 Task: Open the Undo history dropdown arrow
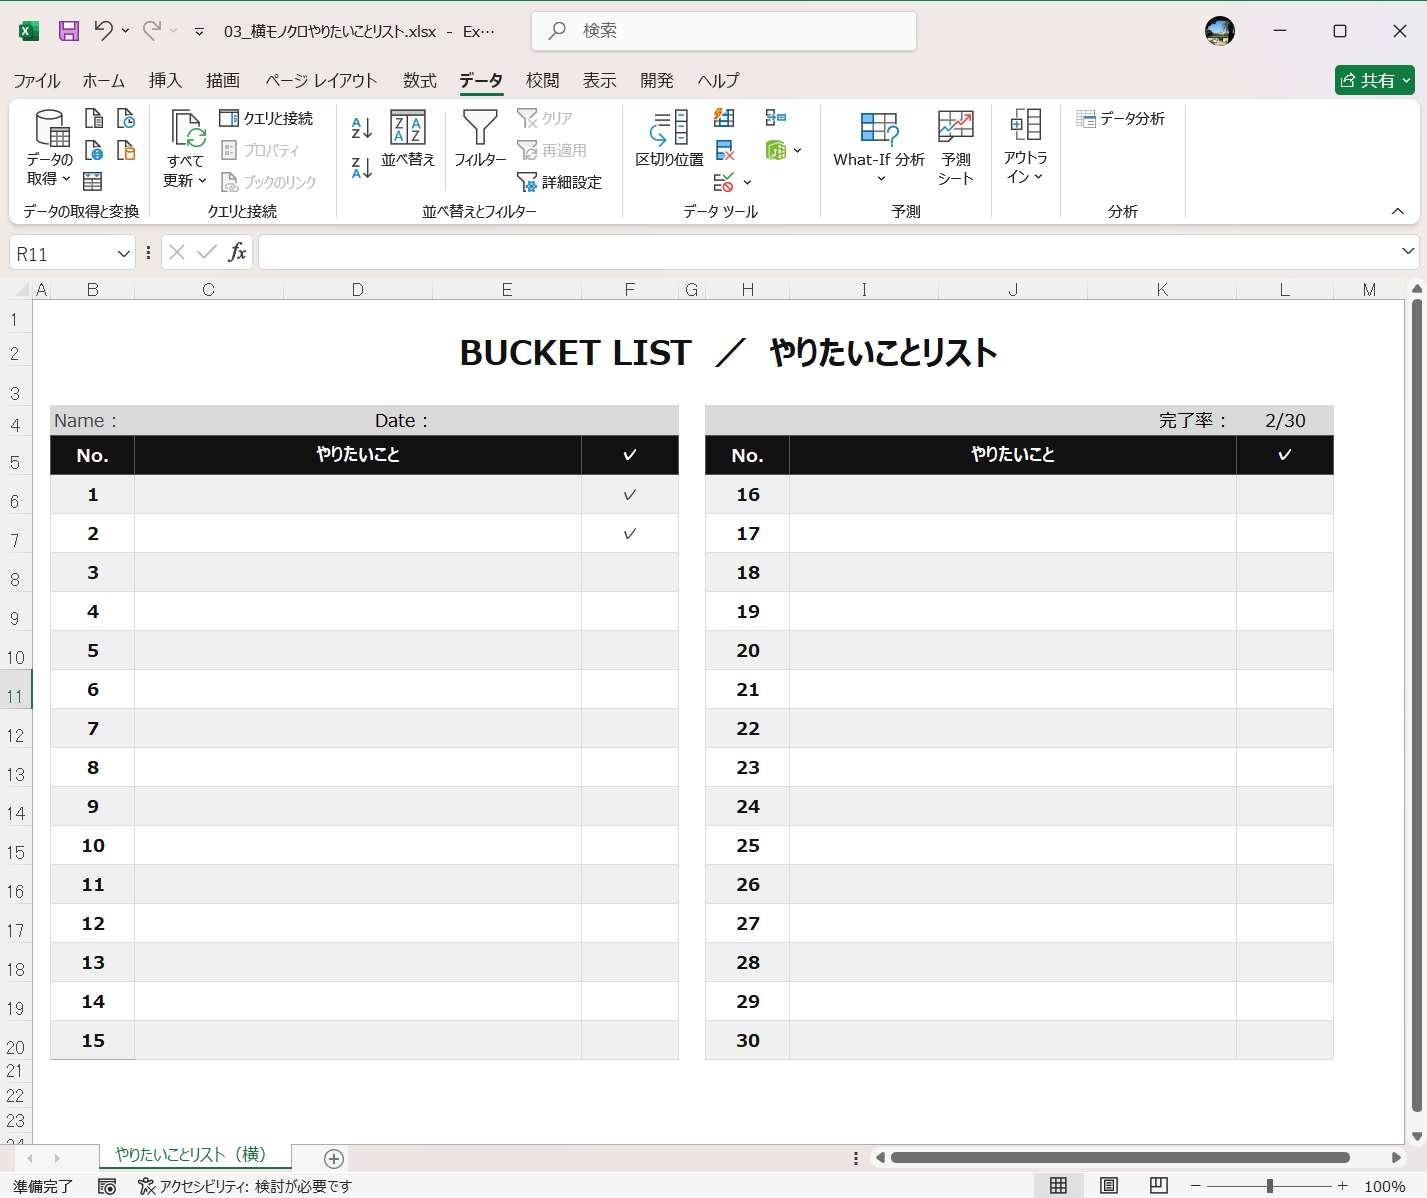[x=125, y=31]
